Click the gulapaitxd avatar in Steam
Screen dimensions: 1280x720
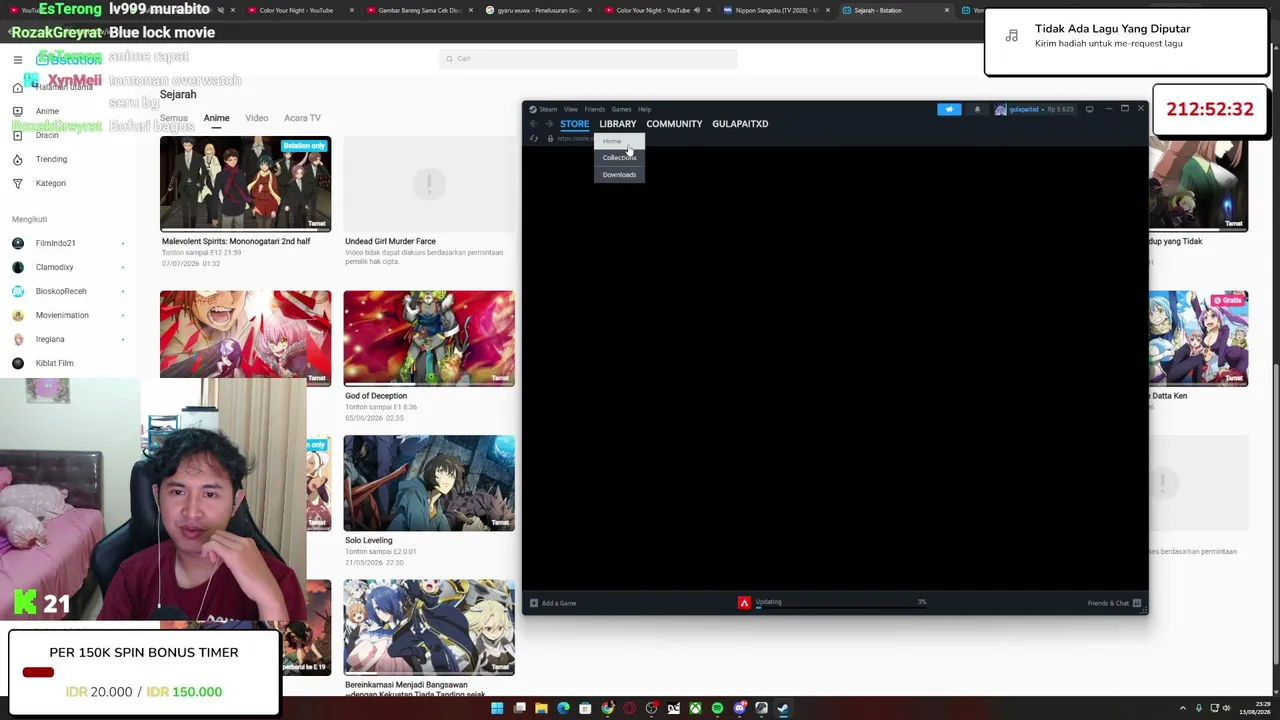click(1001, 109)
